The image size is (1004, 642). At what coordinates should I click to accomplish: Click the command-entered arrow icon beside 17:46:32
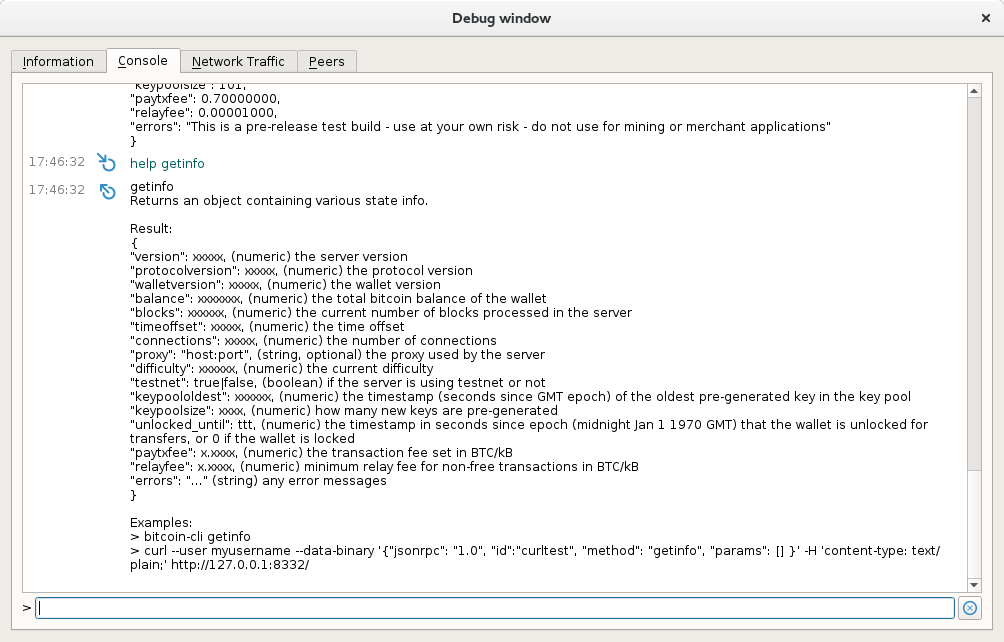(107, 162)
